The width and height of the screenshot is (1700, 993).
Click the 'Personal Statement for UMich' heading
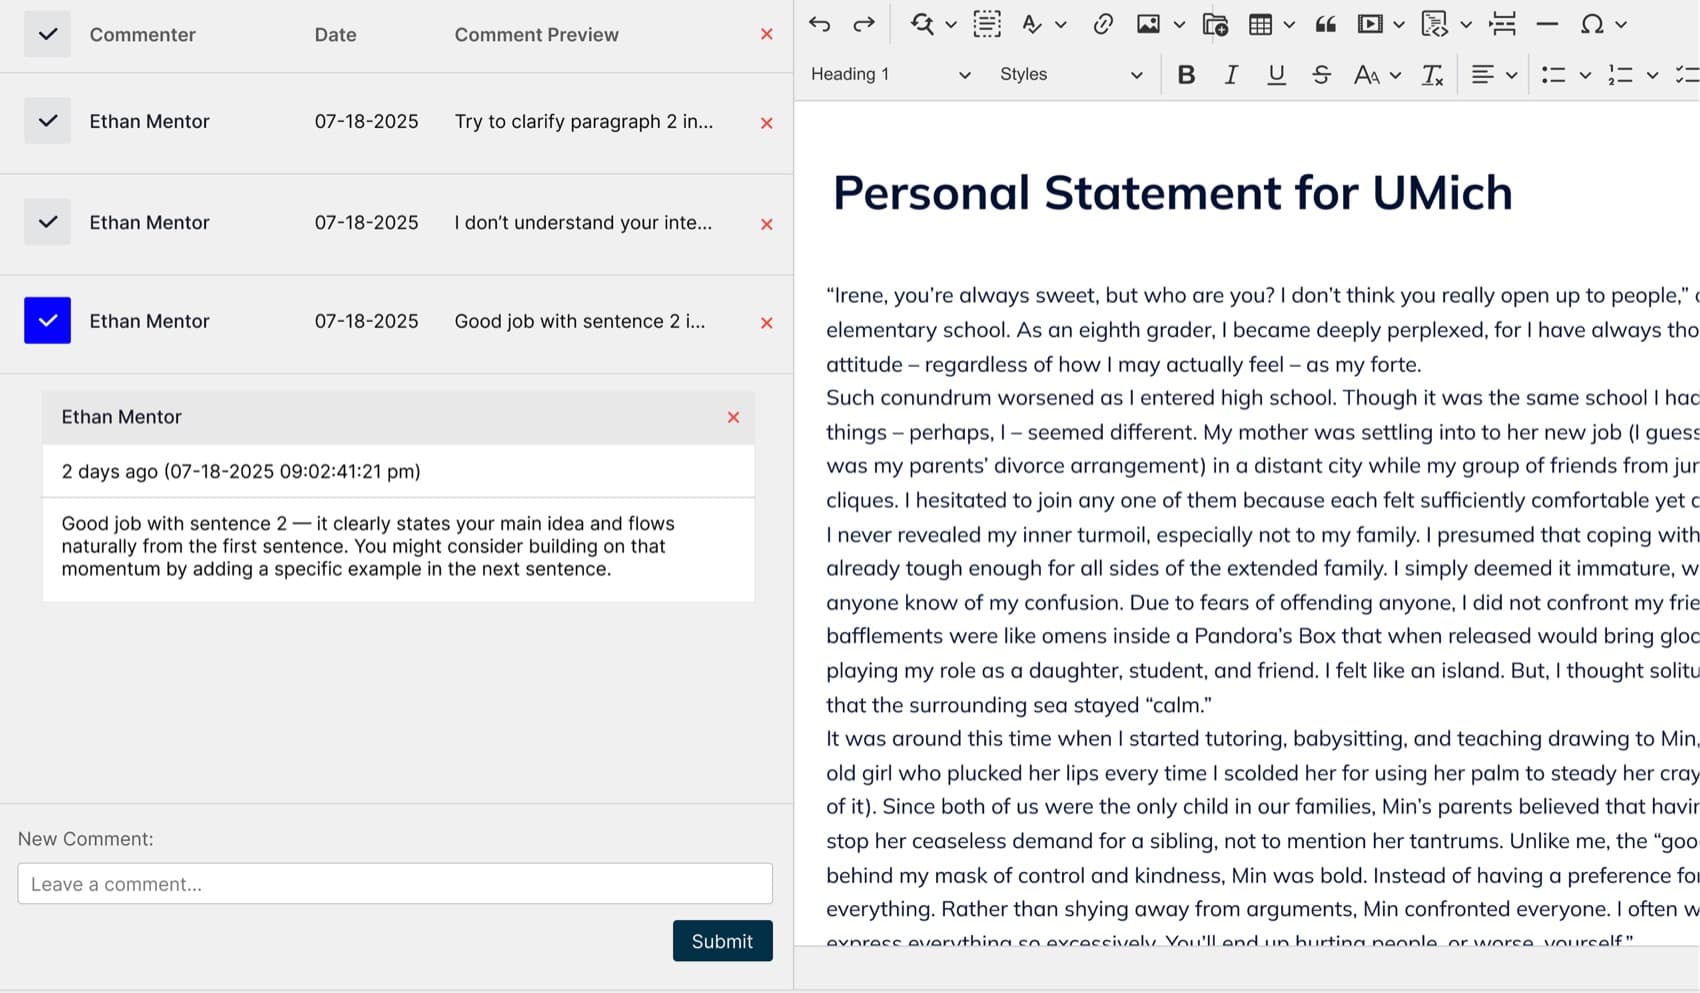(1172, 192)
